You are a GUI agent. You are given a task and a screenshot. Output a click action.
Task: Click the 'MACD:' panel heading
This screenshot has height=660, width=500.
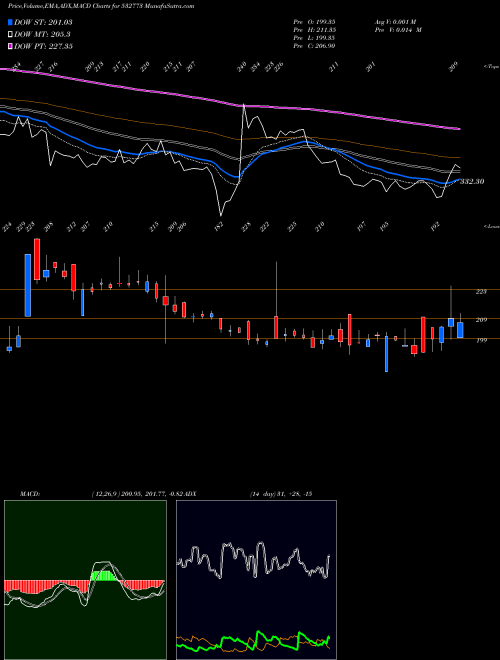[30, 493]
